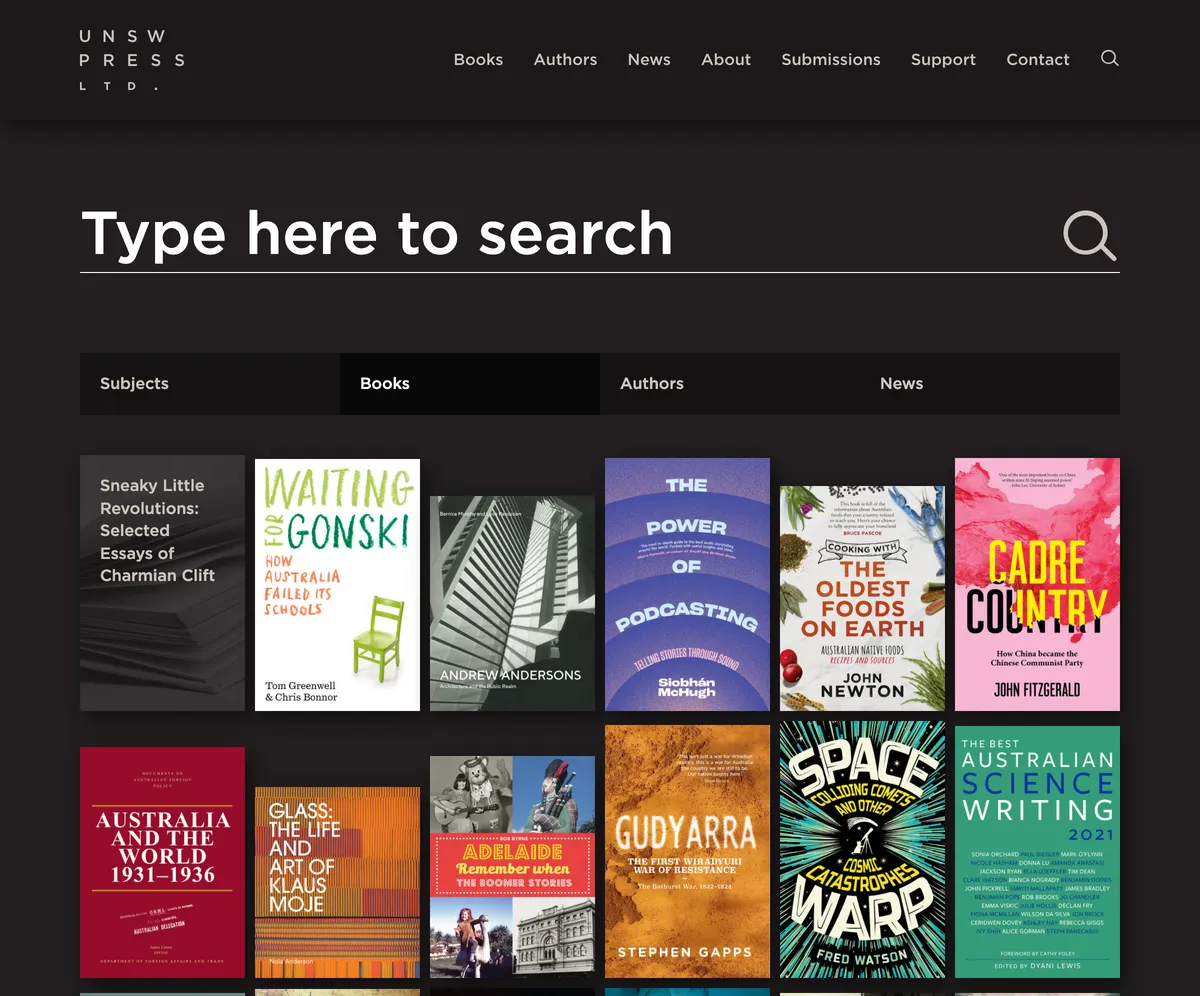Switch to the Subjects tab
Viewport: 1200px width, 996px height.
210,384
